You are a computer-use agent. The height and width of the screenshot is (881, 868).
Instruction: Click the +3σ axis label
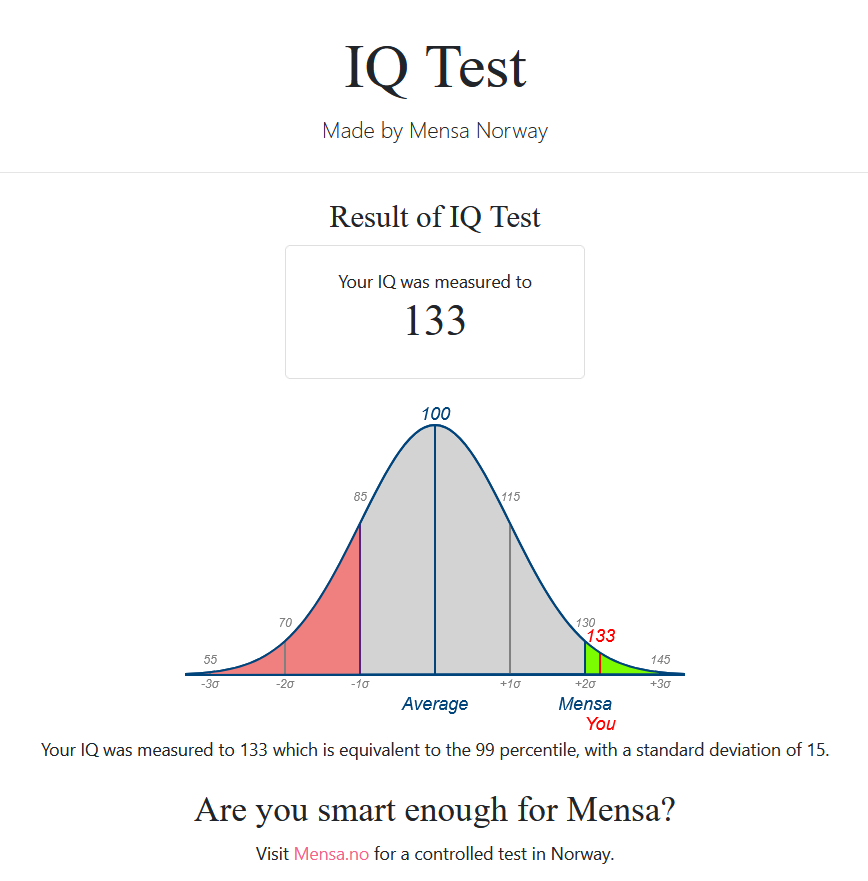tap(660, 684)
